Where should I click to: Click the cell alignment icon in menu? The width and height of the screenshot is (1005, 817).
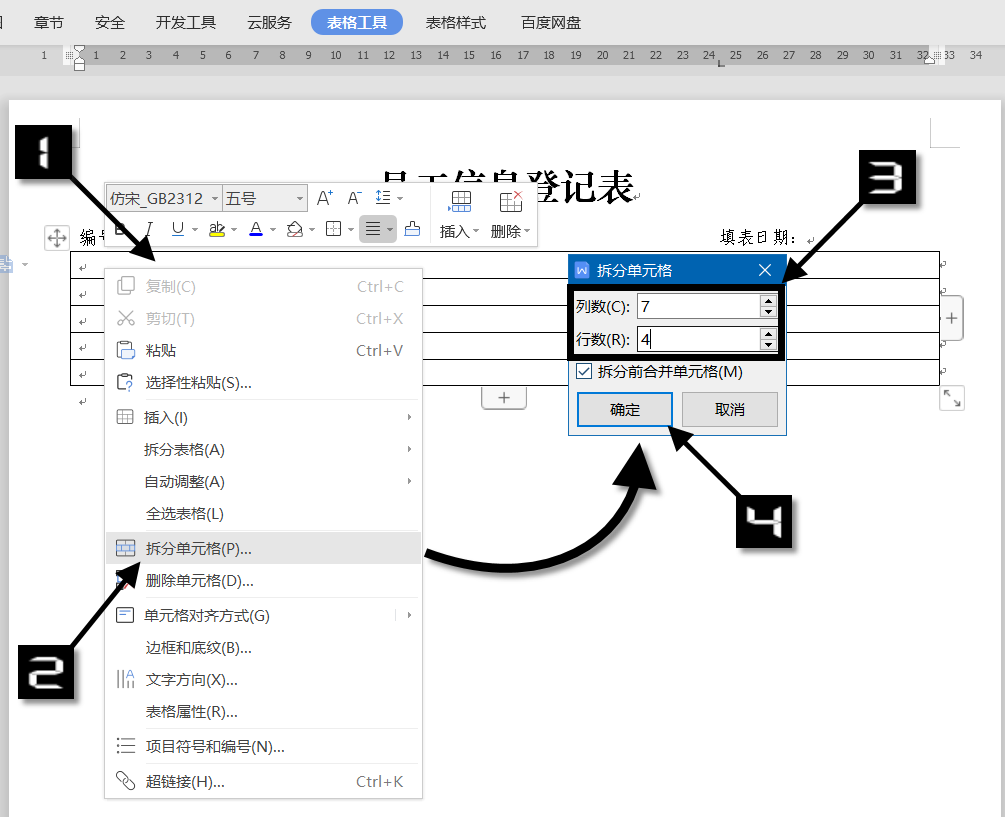click(124, 615)
